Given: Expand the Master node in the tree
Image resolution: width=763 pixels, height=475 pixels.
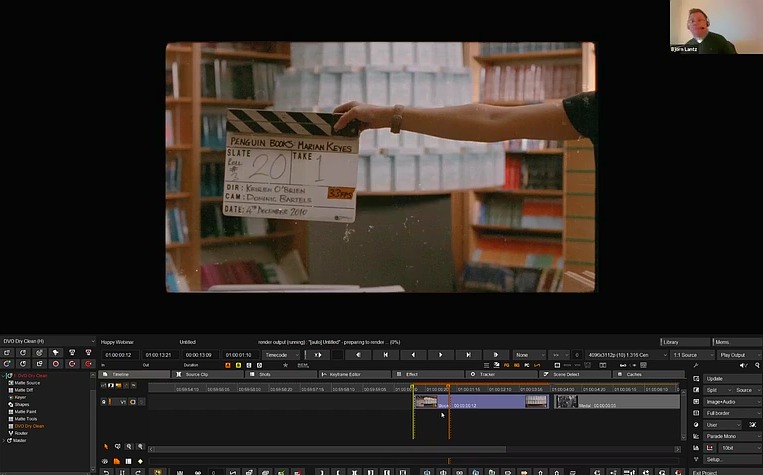Looking at the screenshot, I should tap(4, 440).
